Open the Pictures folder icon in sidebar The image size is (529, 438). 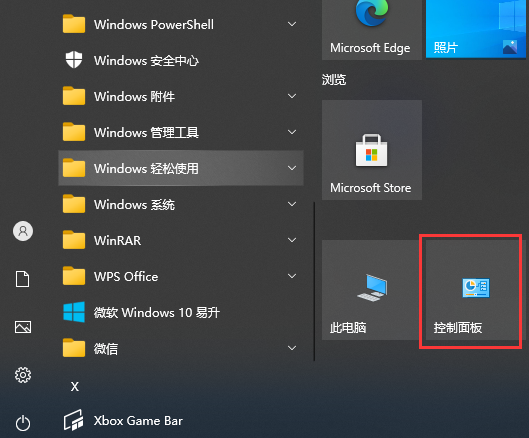(x=23, y=327)
